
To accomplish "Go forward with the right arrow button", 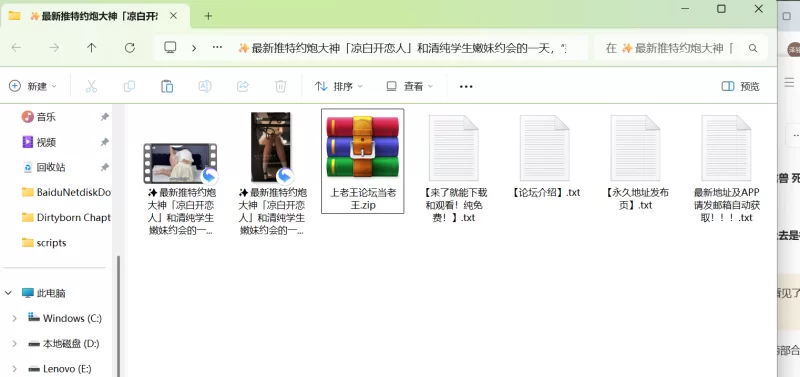I will (54, 48).
